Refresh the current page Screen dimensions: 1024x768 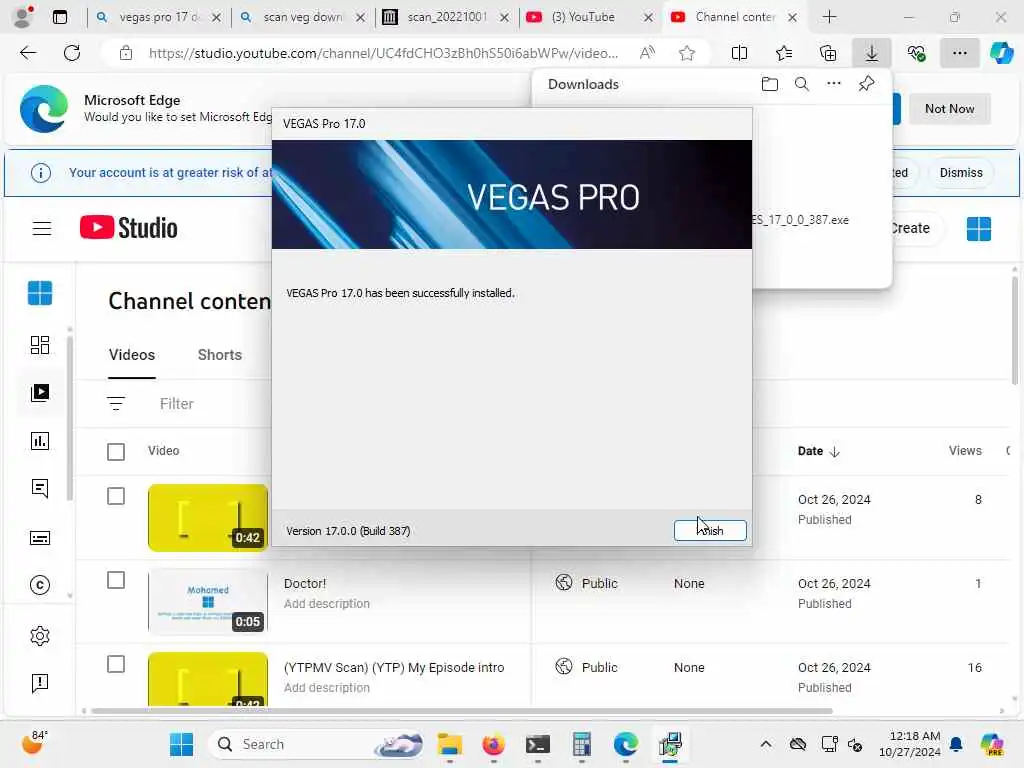point(72,53)
